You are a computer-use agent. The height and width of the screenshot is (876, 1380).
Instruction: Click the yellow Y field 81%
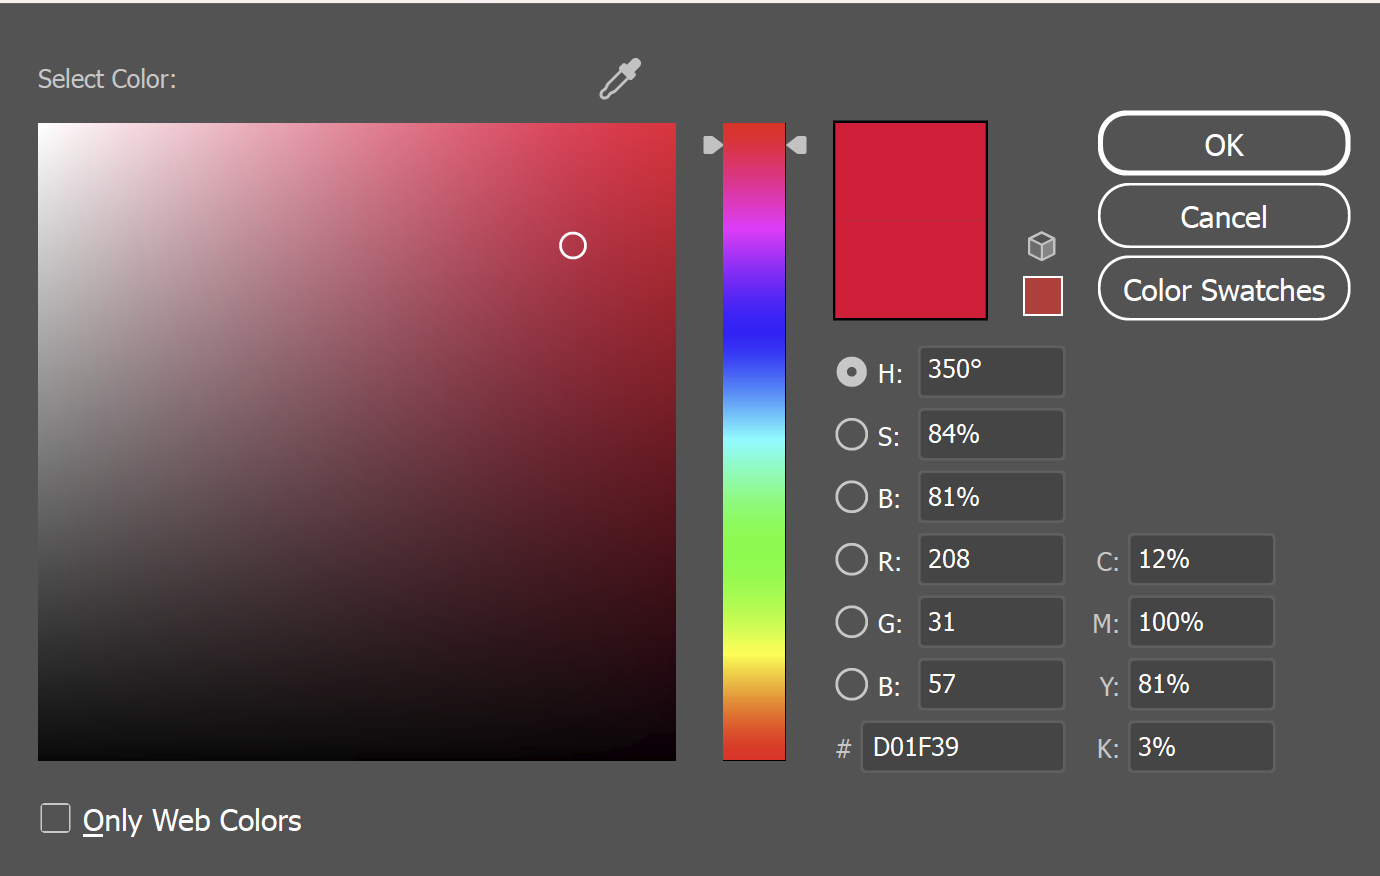1201,684
